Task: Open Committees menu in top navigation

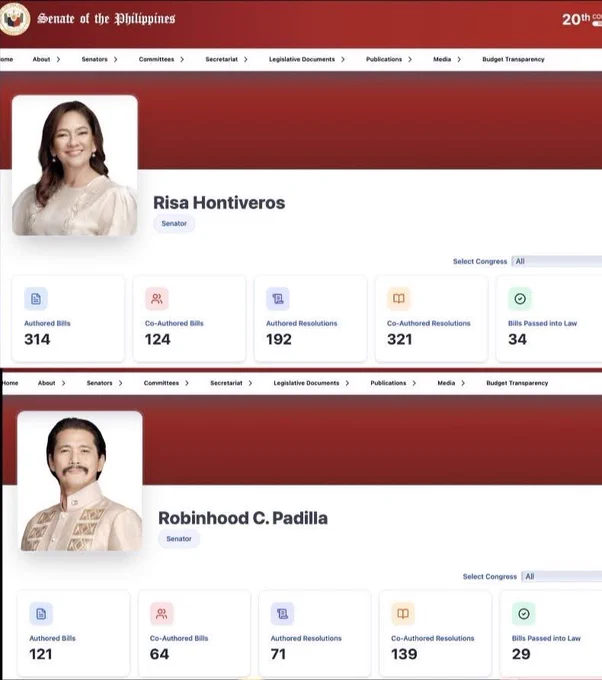Action: coord(157,59)
